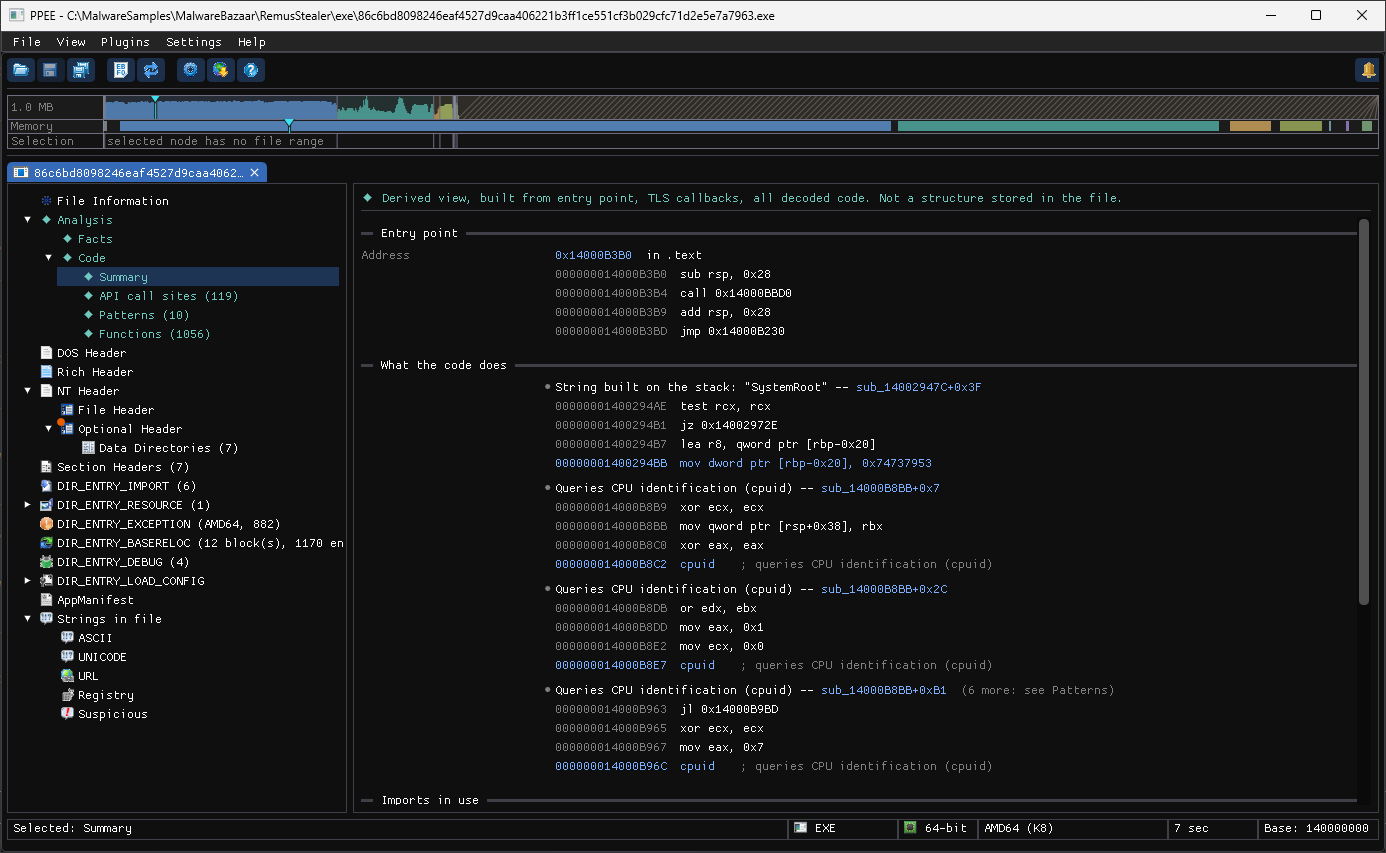Open help with the question mark icon
1386x853 pixels.
click(251, 70)
